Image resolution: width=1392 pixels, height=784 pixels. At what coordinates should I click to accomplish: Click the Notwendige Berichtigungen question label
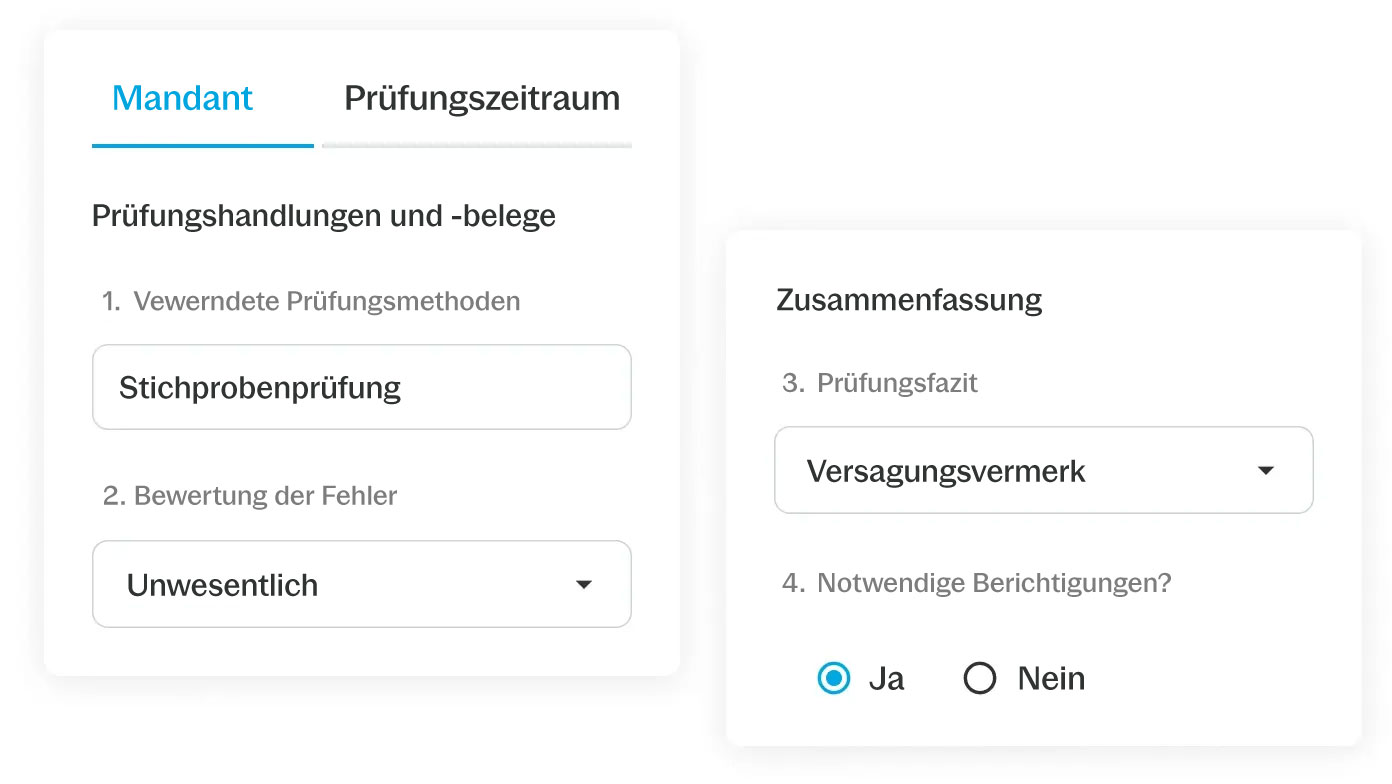(994, 583)
